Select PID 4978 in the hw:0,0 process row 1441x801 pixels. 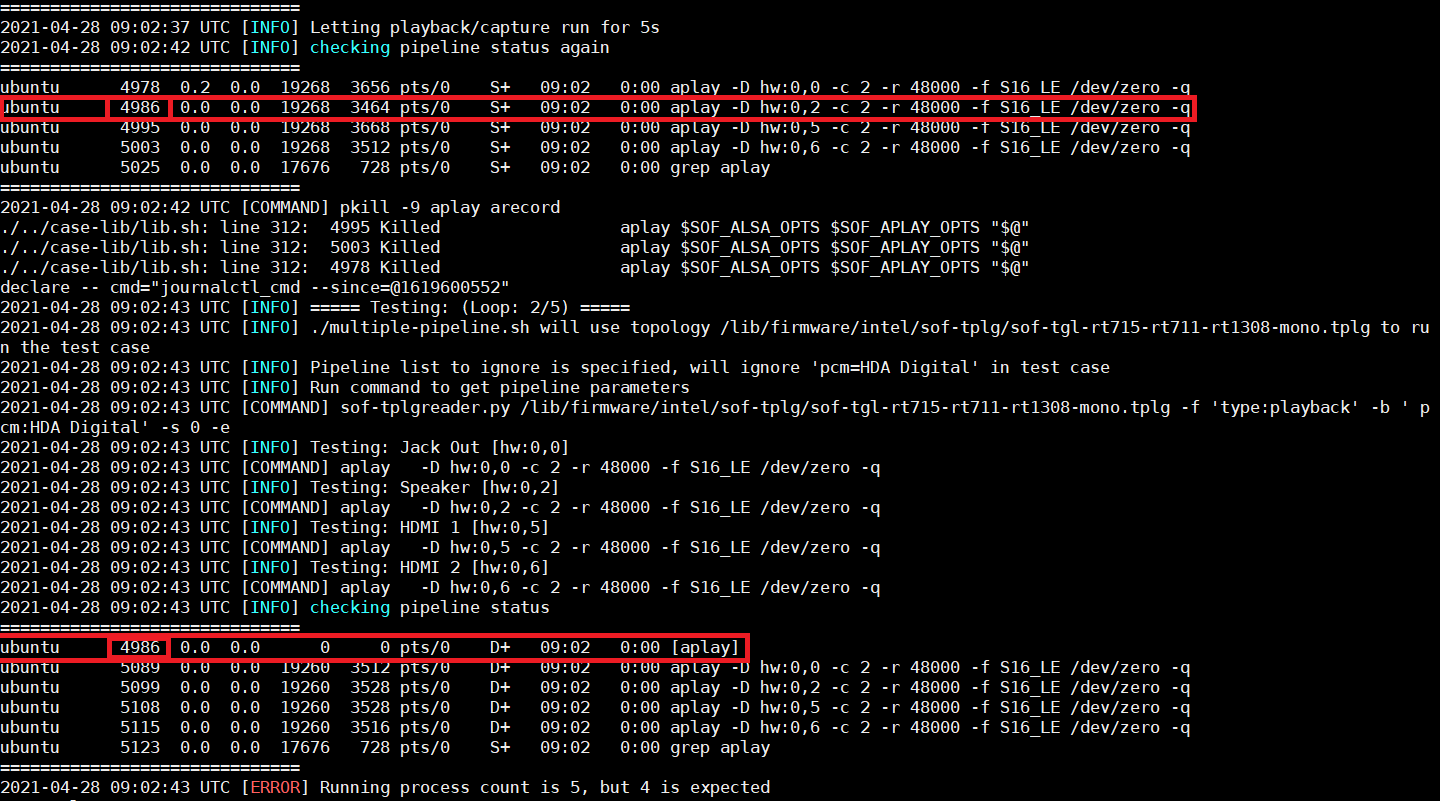click(x=140, y=88)
